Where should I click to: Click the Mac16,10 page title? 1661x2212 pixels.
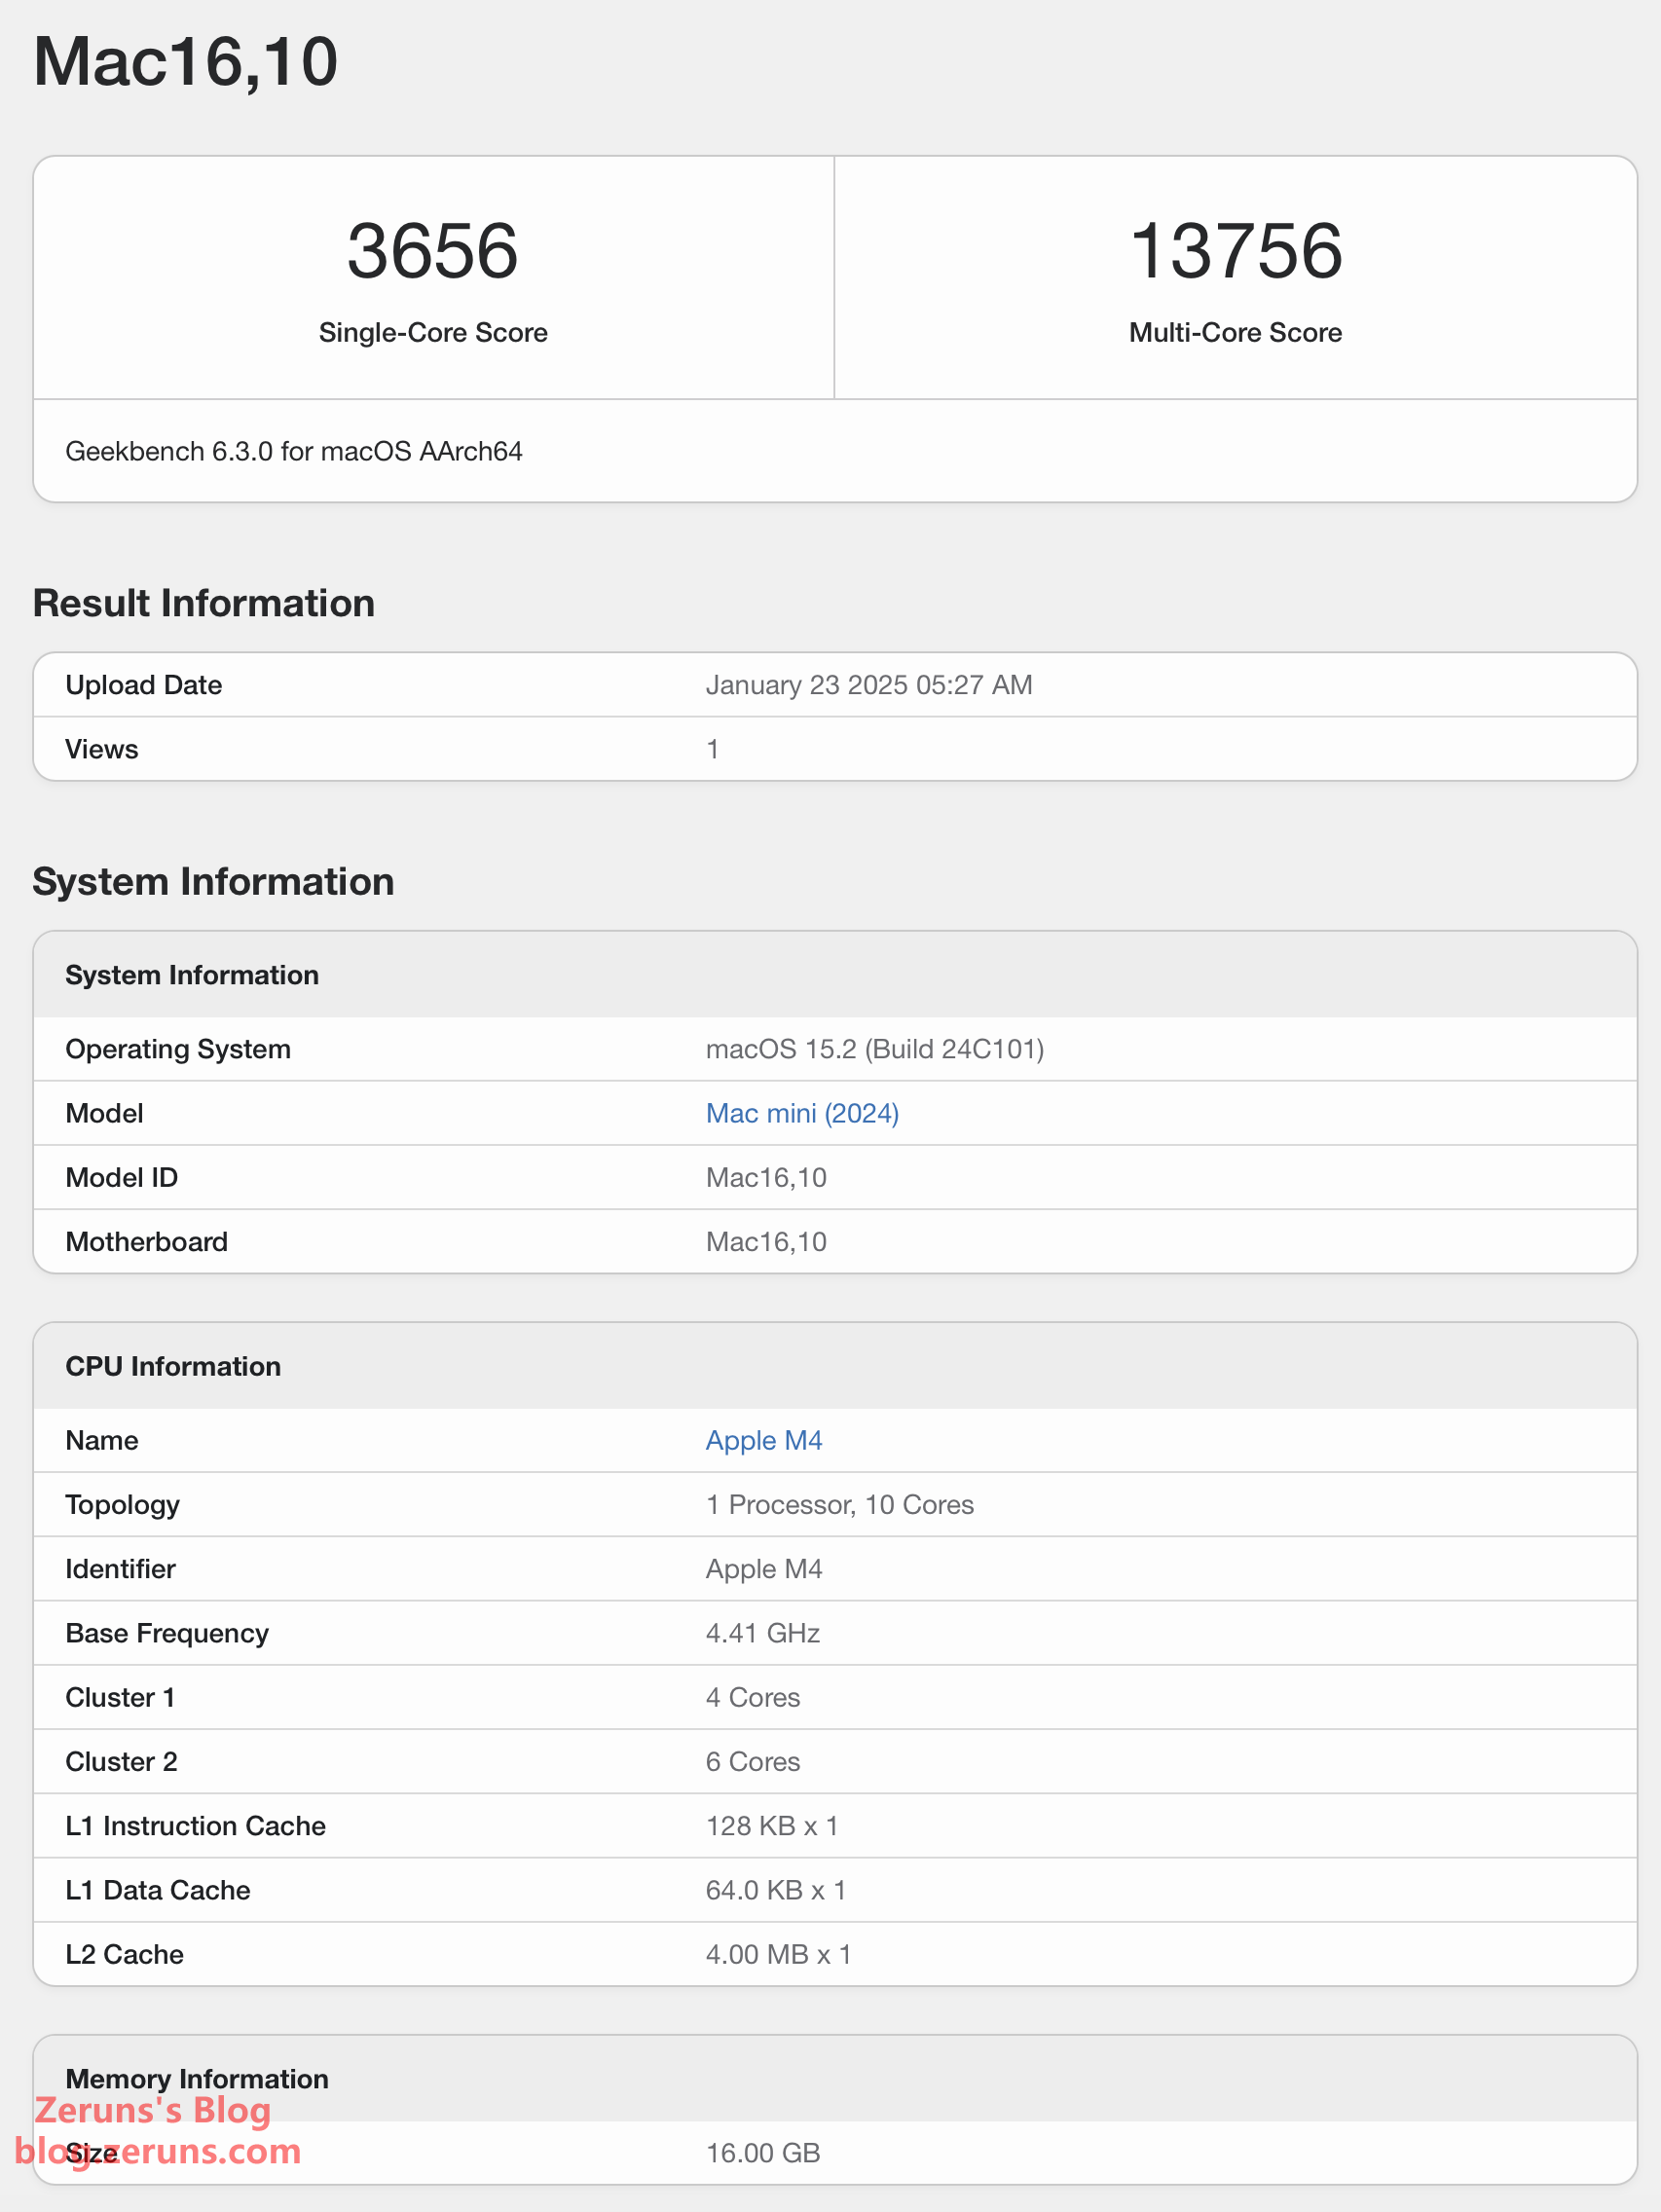[185, 62]
